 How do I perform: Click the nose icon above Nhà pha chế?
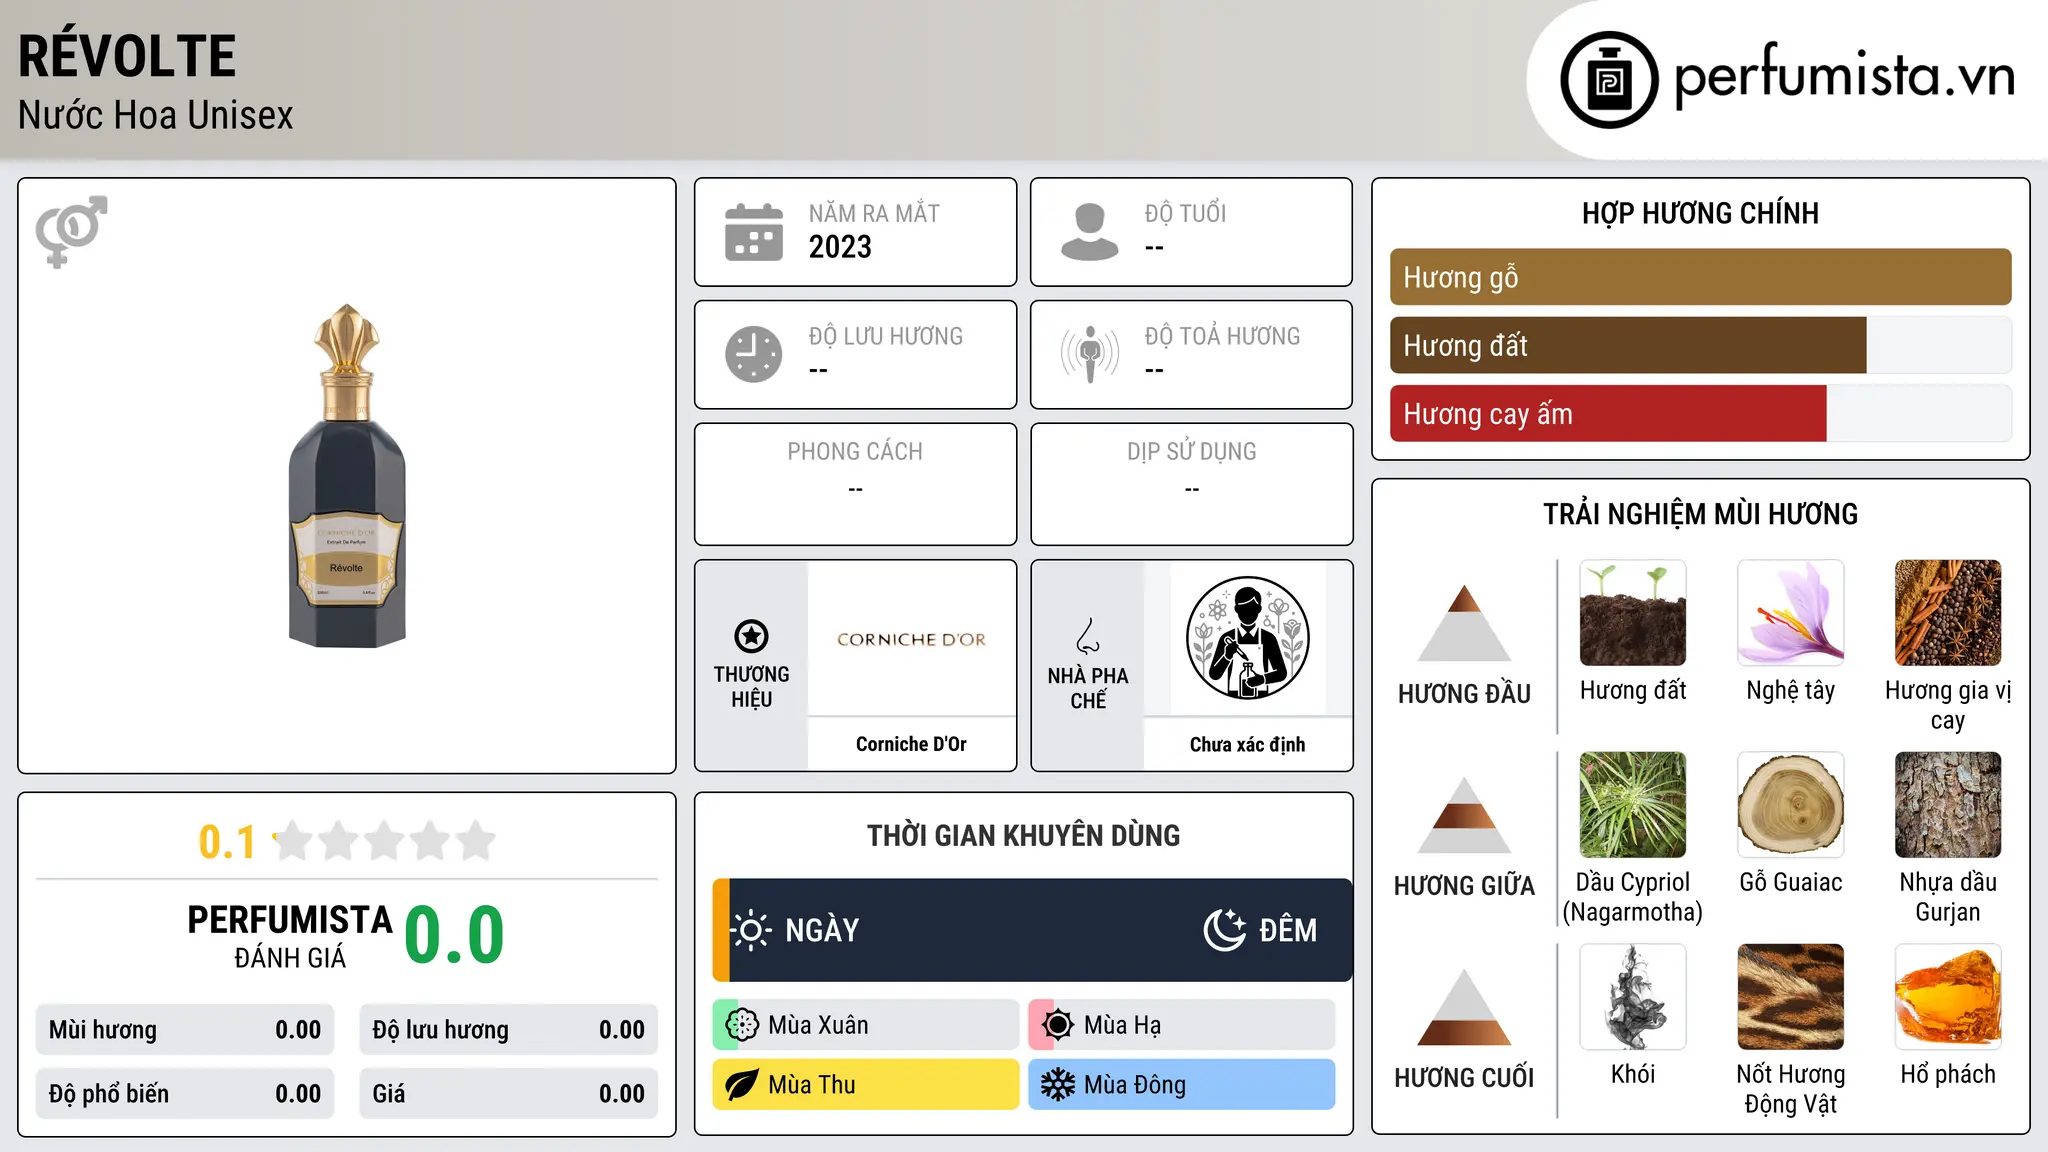click(x=1088, y=636)
